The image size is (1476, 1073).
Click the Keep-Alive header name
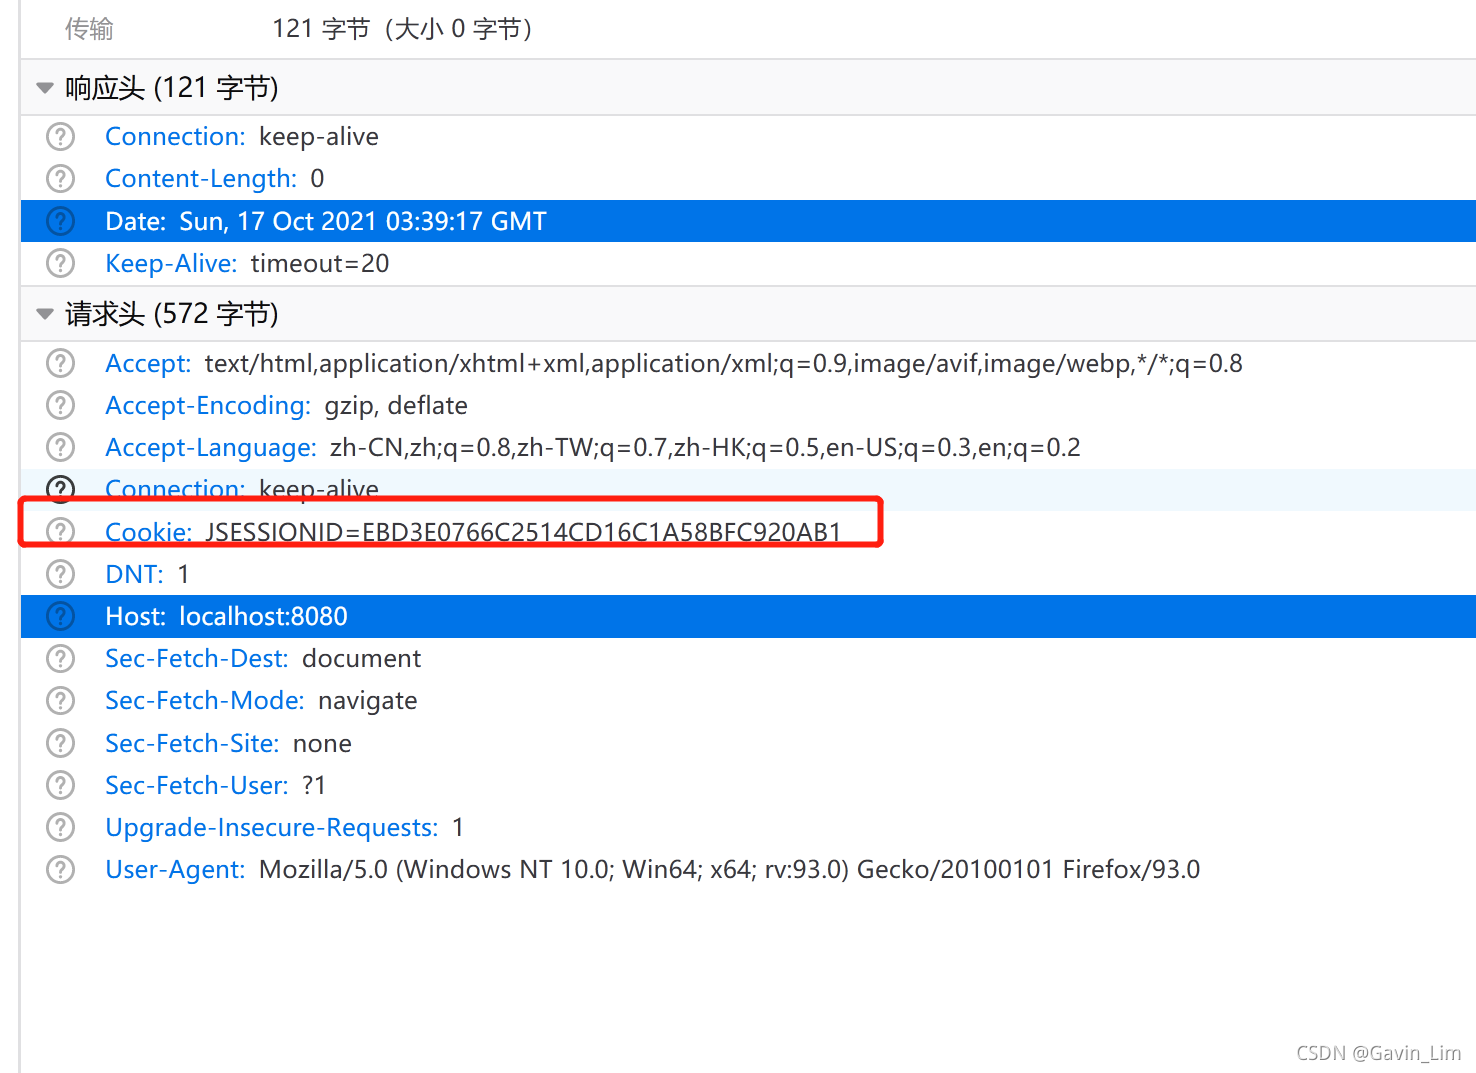click(171, 263)
